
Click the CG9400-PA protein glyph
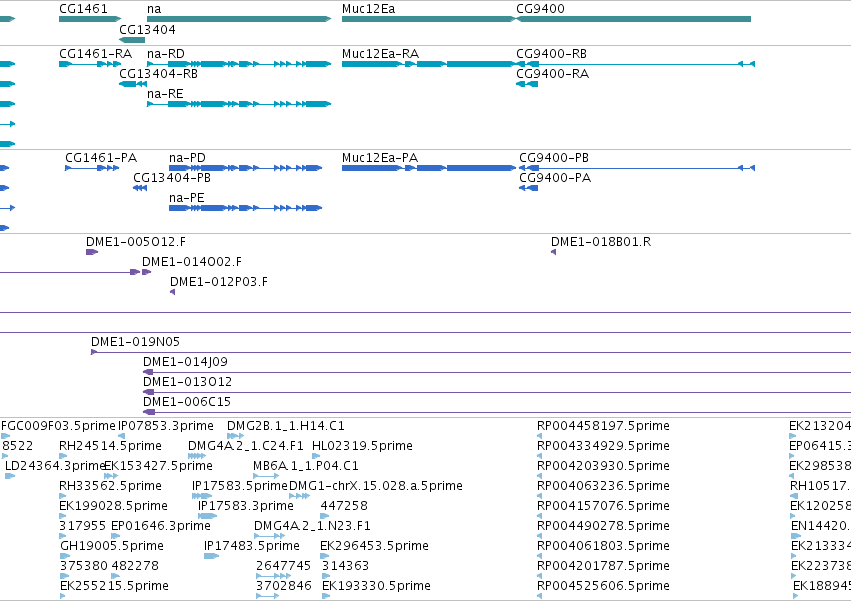[x=529, y=188]
